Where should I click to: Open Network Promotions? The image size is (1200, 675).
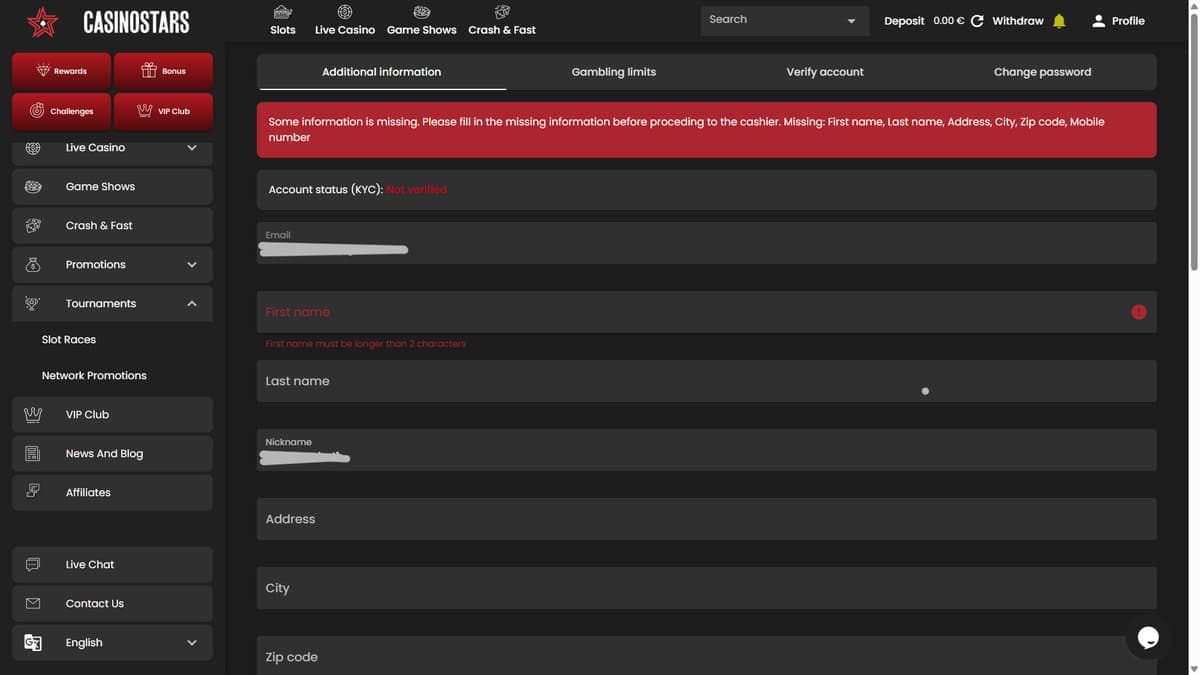pyautogui.click(x=94, y=376)
